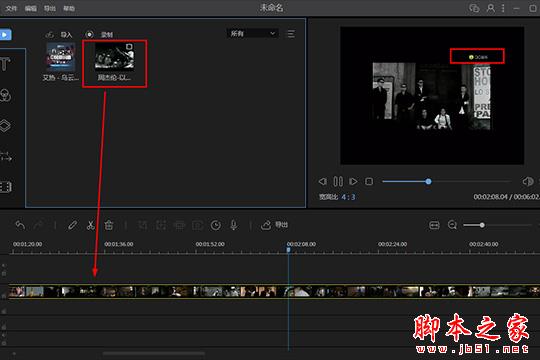The height and width of the screenshot is (360, 540).
Task: Open the three-dot more options menu
Action: [503, 8]
